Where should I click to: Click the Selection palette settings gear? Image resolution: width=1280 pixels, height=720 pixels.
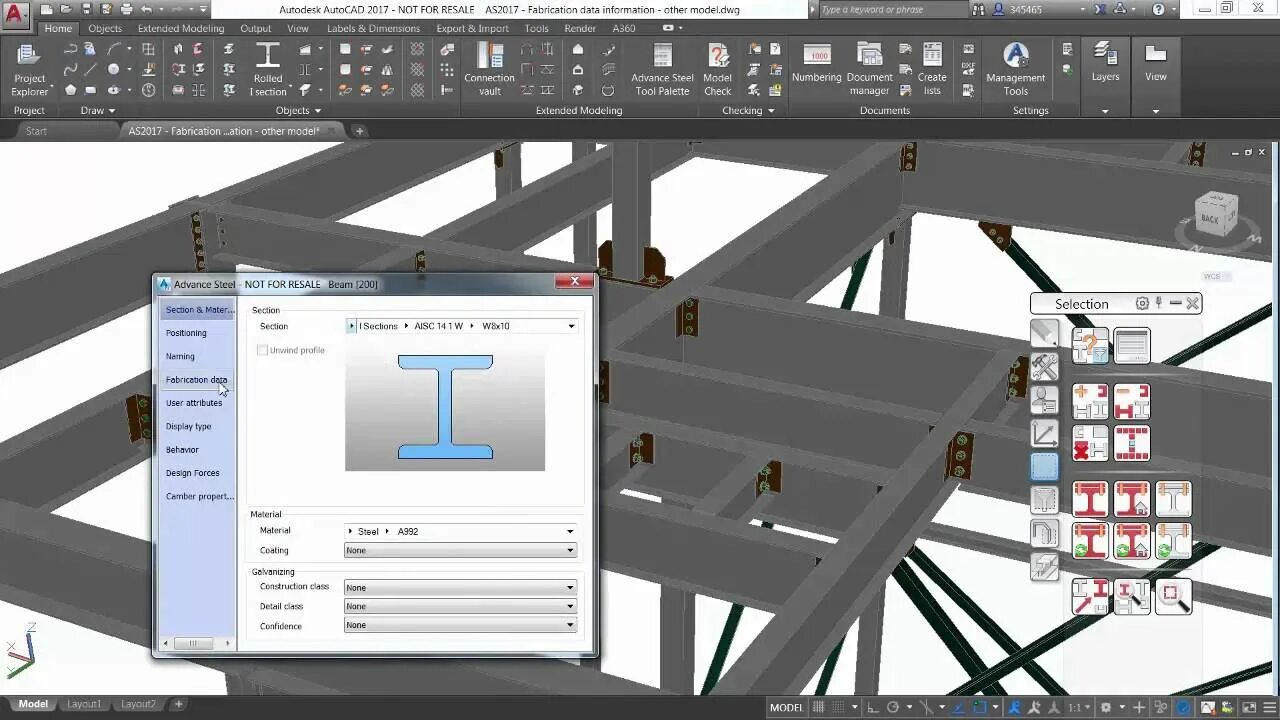point(1142,303)
